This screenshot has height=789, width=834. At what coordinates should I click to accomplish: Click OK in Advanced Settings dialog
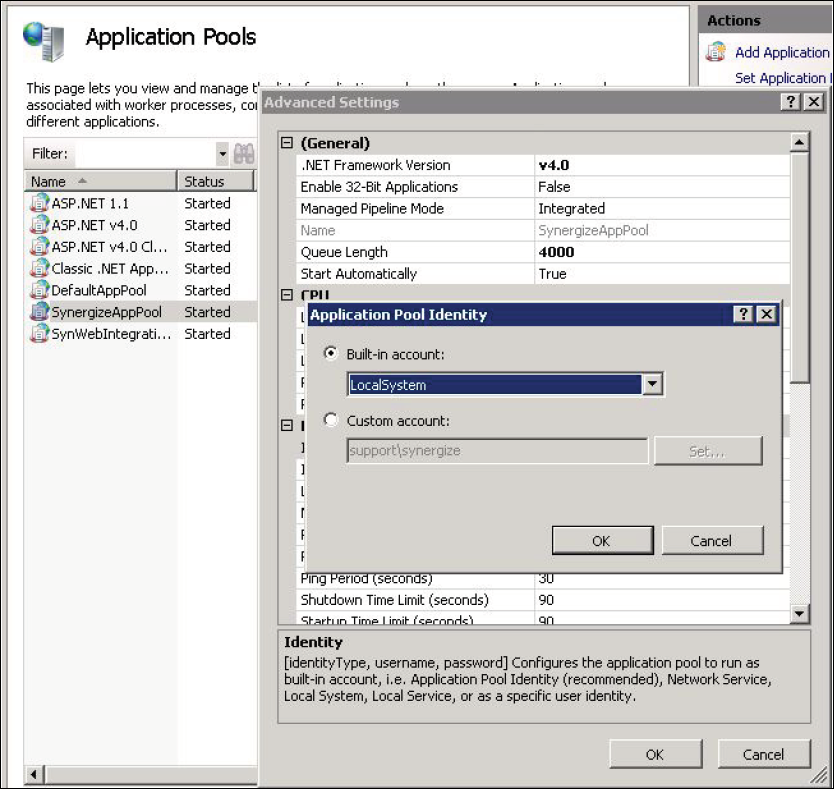tap(655, 754)
